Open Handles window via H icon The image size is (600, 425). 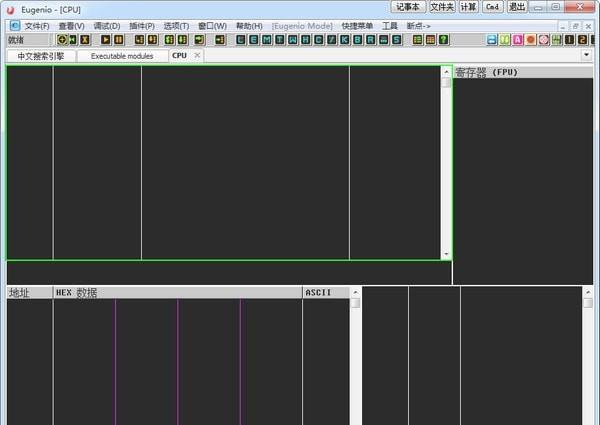tap(306, 39)
